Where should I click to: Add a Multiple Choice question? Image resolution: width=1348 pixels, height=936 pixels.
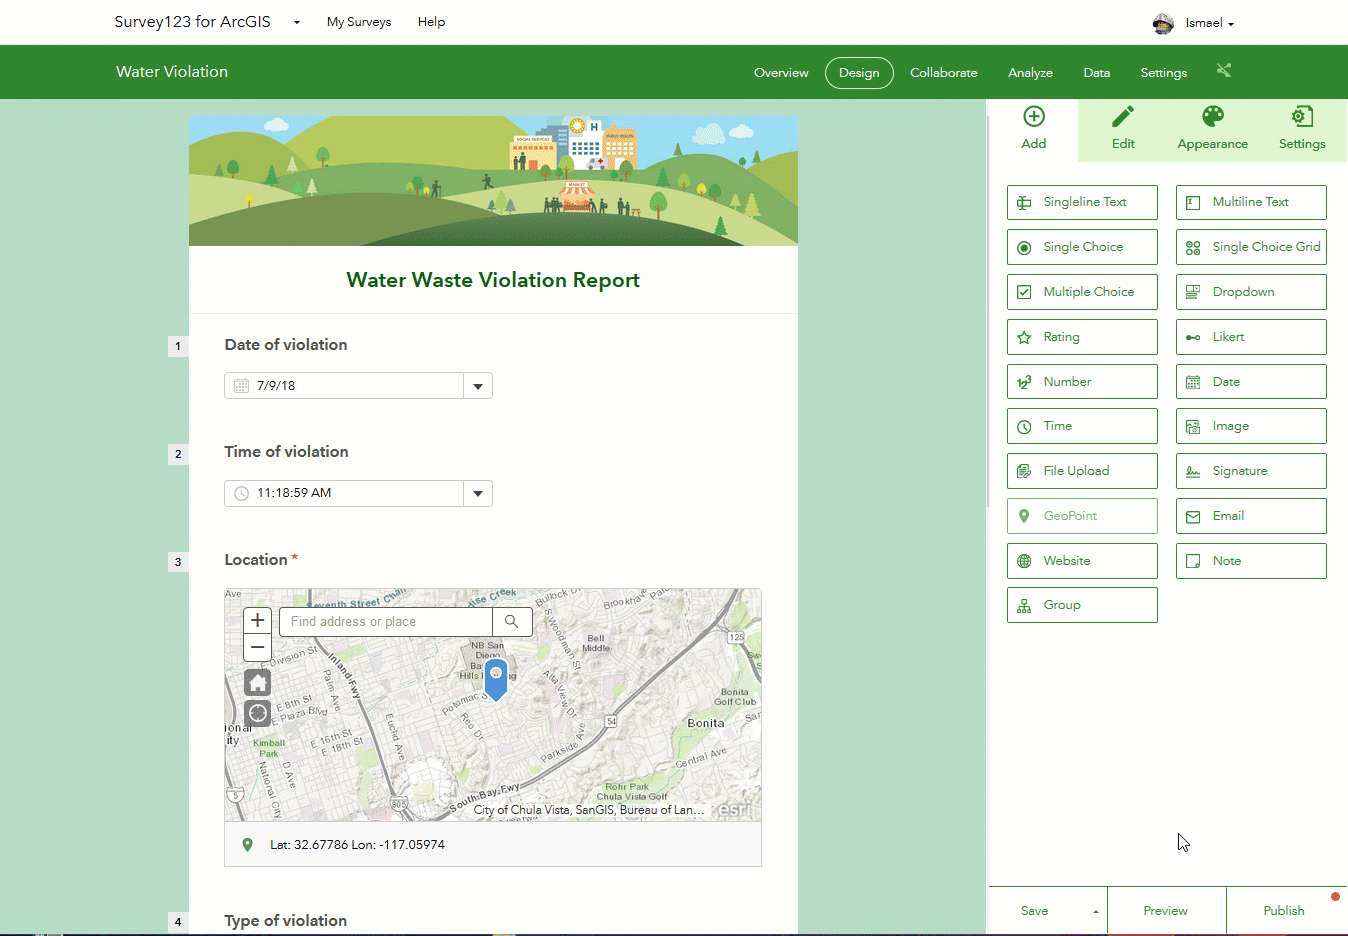click(1082, 292)
